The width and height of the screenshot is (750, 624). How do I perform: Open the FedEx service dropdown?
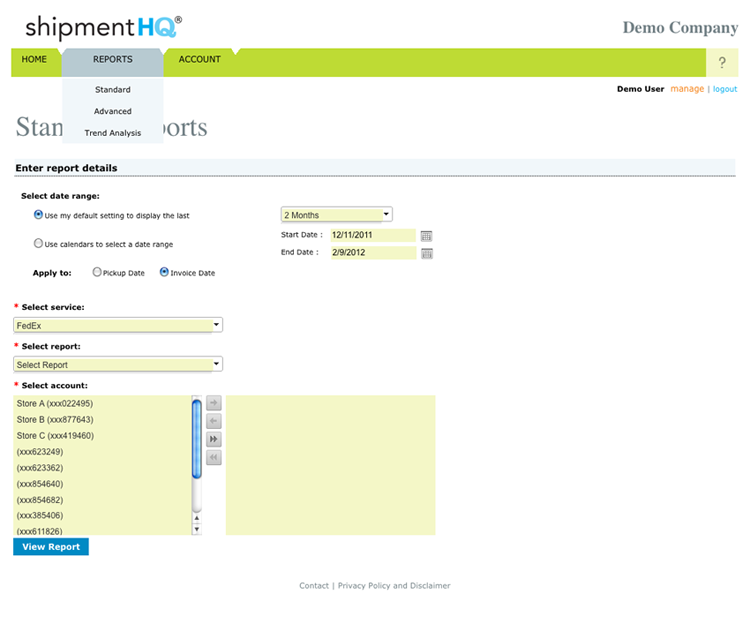tap(118, 325)
